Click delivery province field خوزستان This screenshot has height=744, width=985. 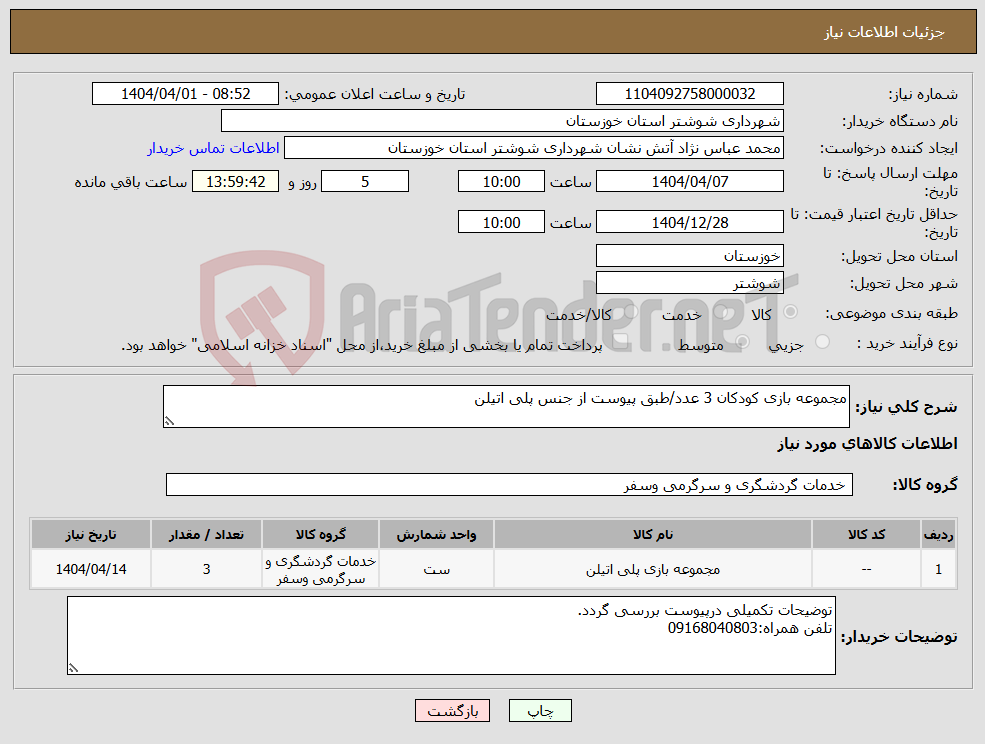coord(690,256)
